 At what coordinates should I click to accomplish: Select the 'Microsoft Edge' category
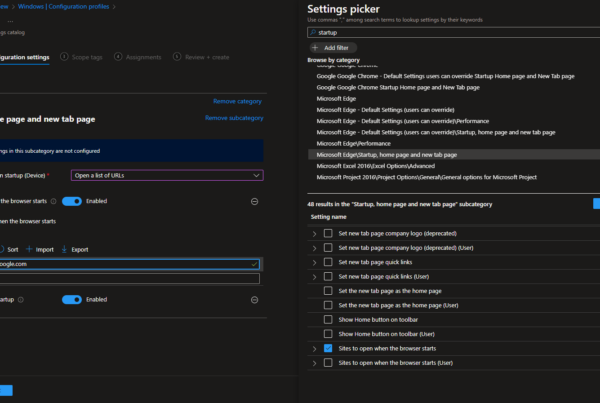pyautogui.click(x=336, y=99)
